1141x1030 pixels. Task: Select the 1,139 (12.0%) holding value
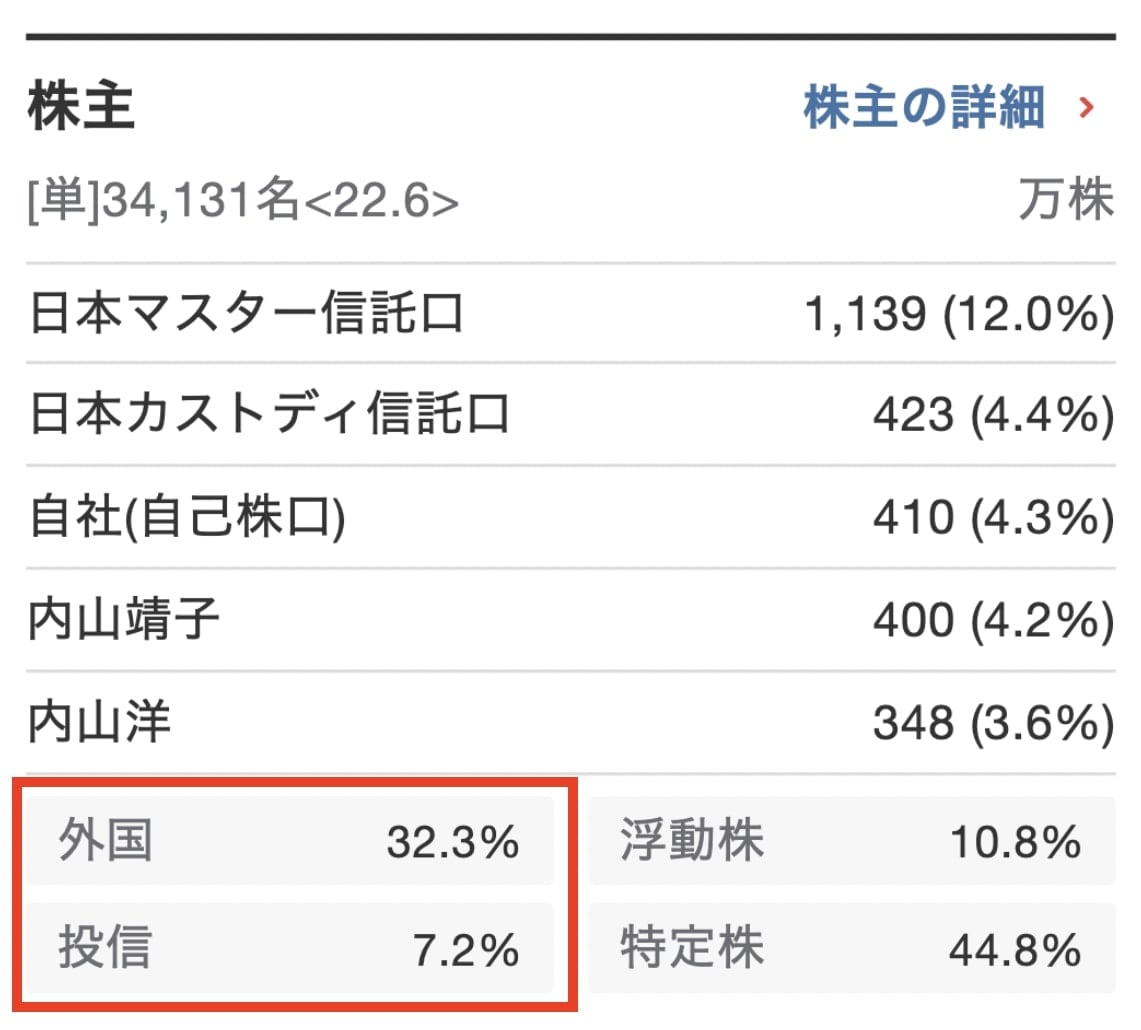[x=960, y=312]
